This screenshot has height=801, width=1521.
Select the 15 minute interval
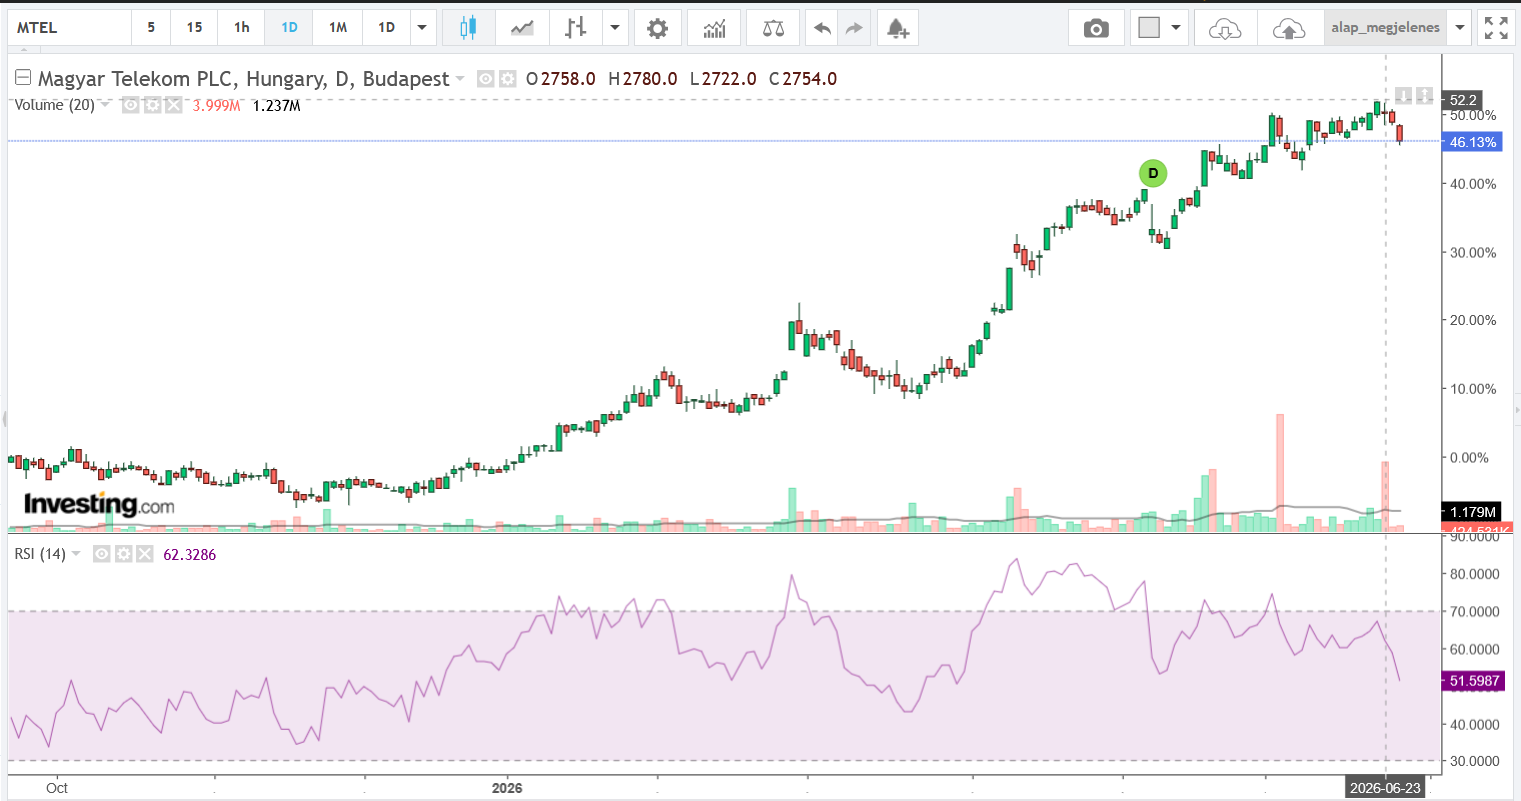point(194,28)
